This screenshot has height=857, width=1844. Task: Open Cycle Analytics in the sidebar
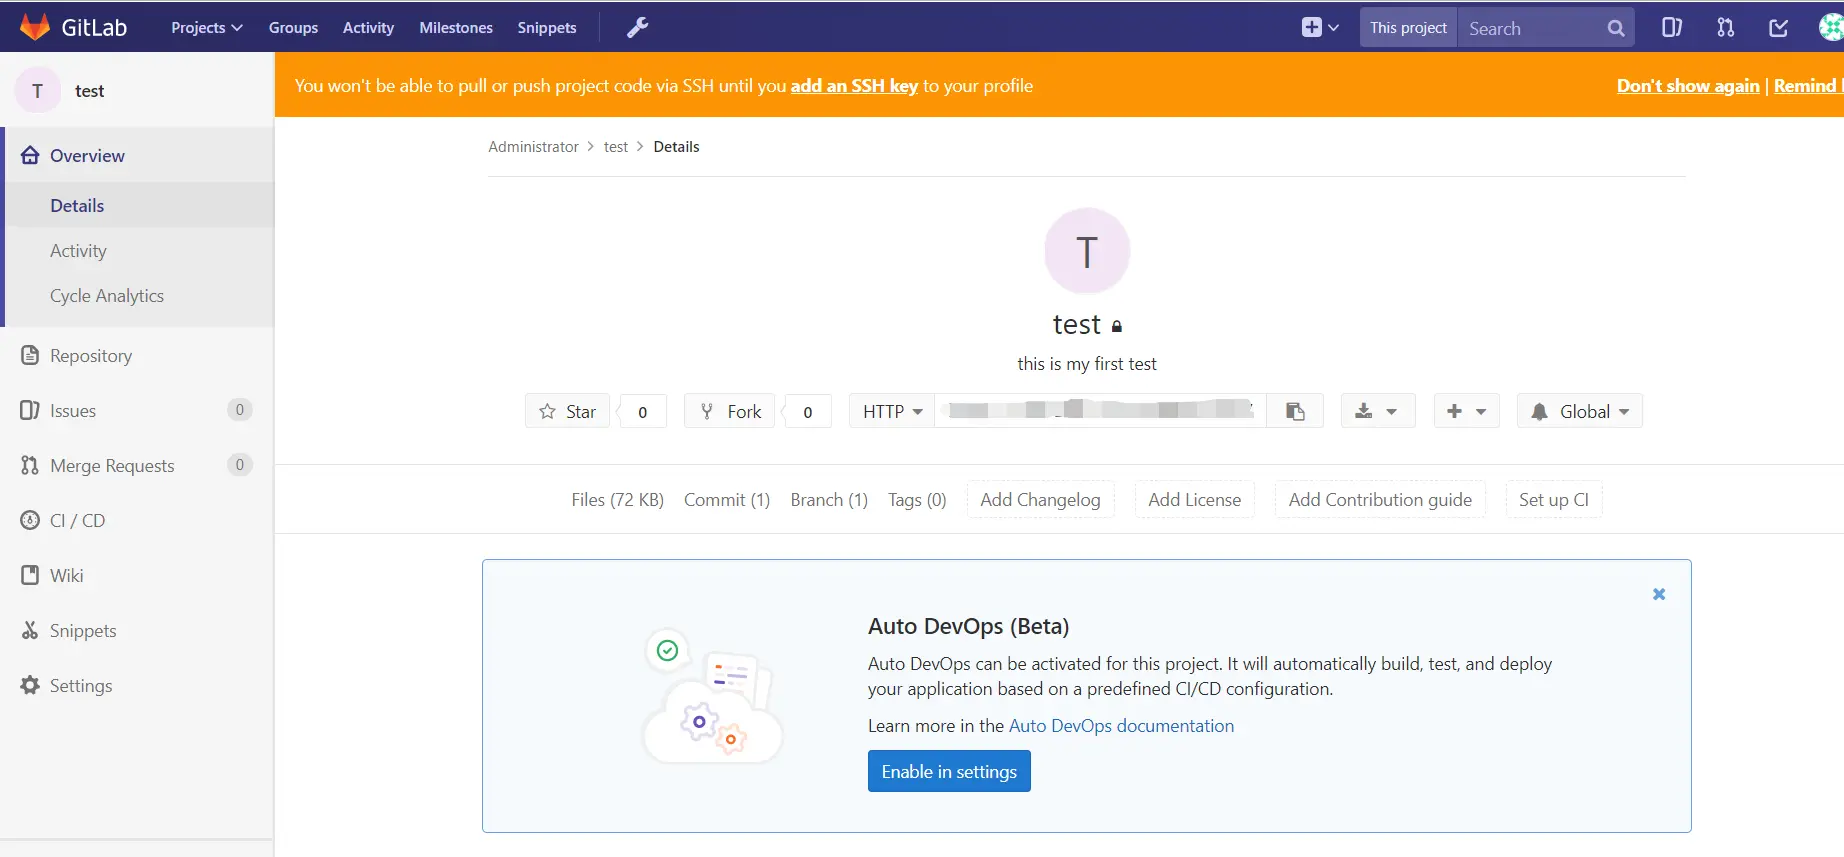click(107, 296)
